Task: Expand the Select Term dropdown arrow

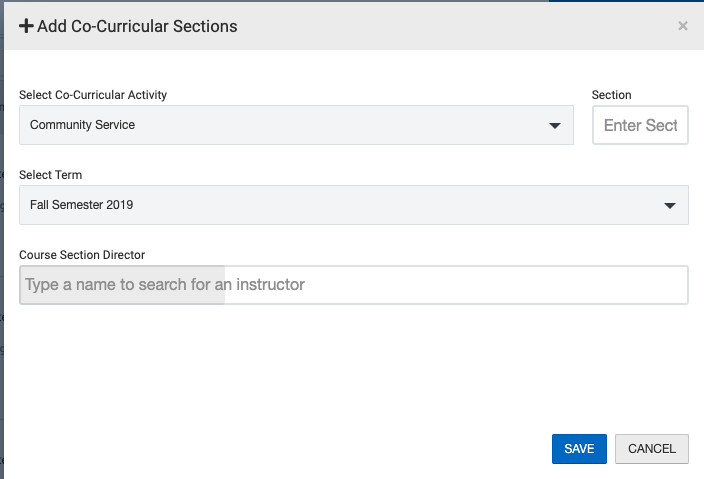Action: 670,206
